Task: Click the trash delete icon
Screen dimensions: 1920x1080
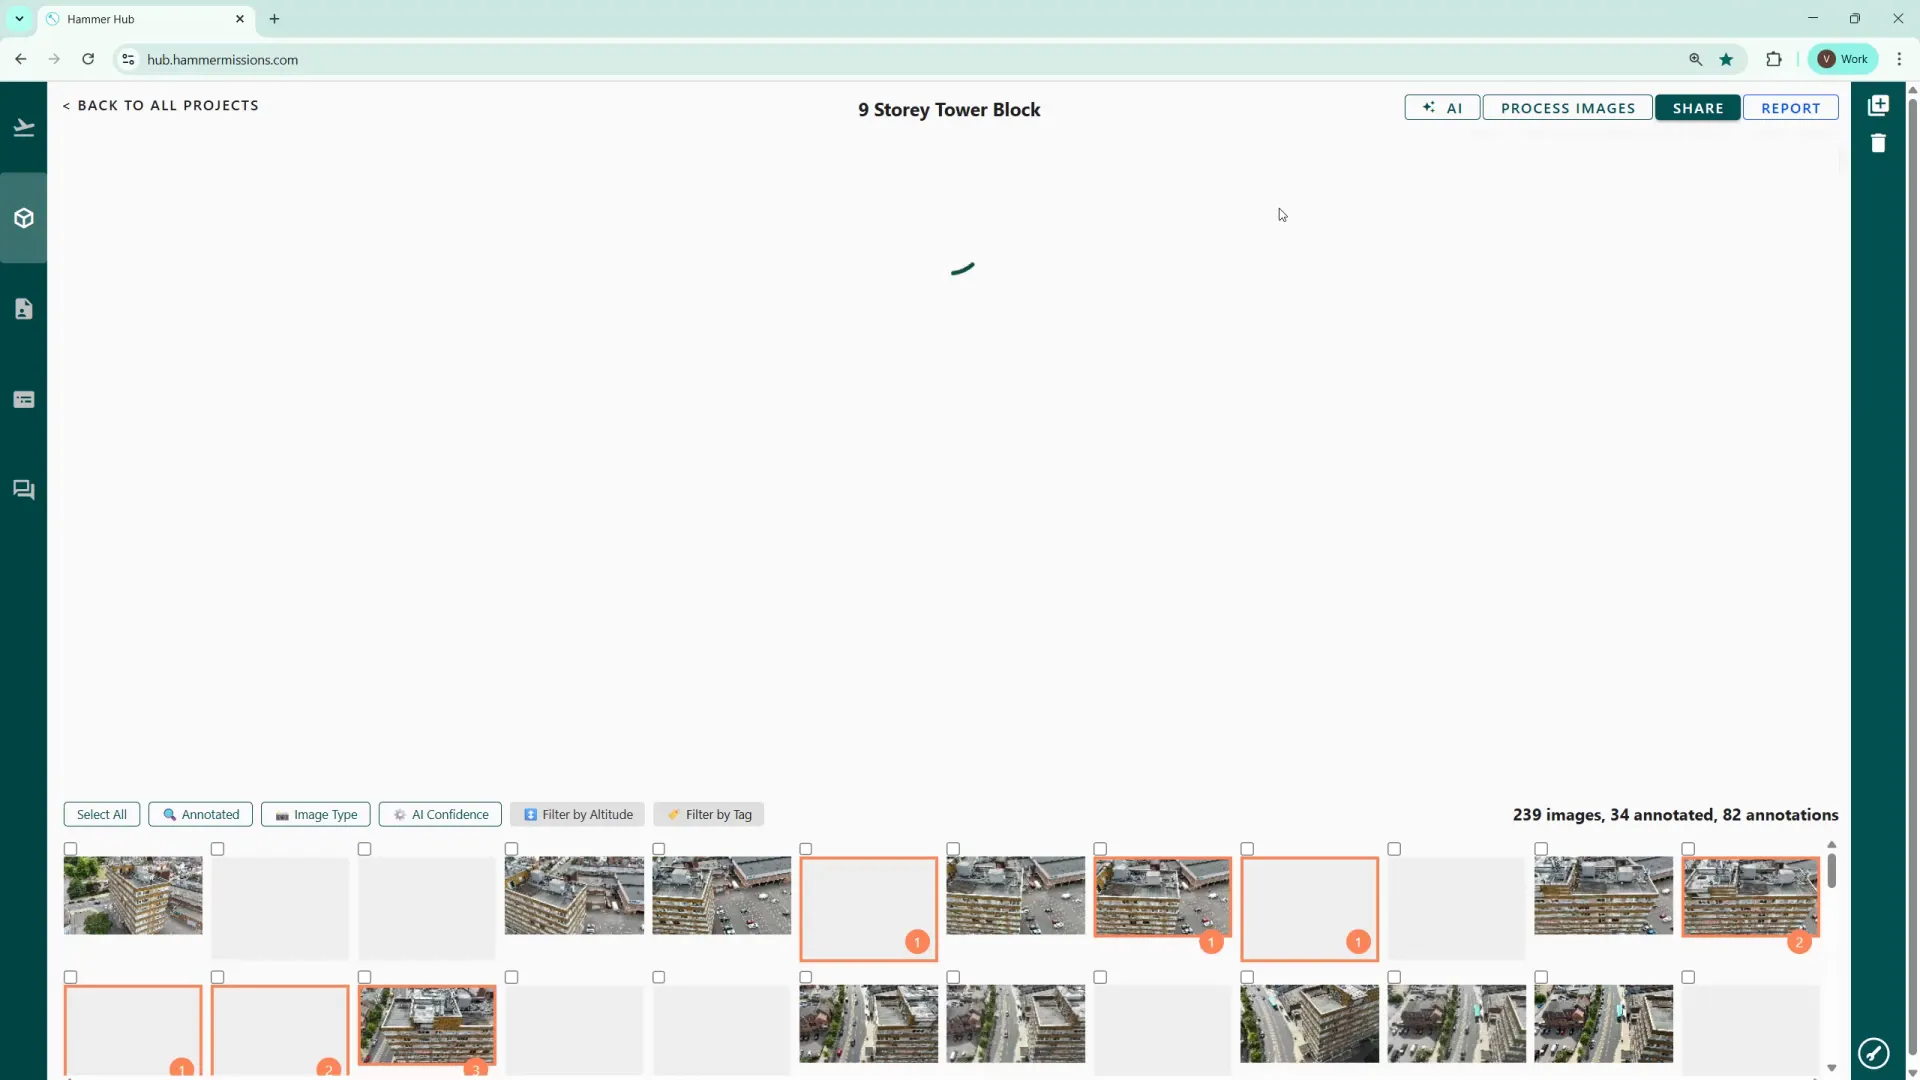Action: (1878, 143)
